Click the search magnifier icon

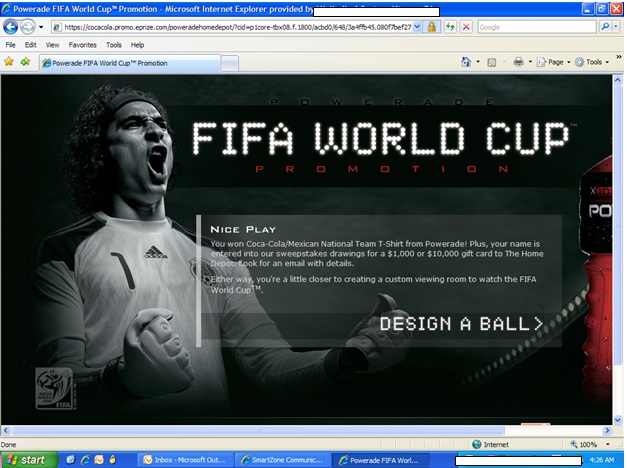point(605,27)
